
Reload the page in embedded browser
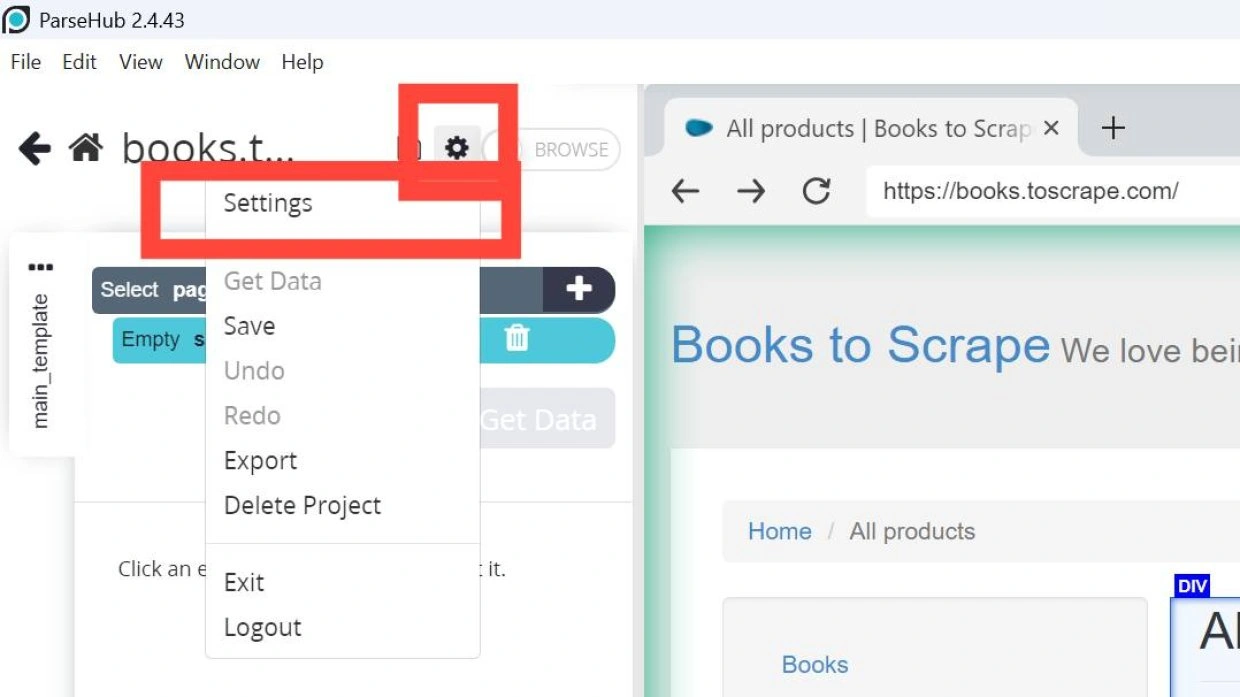click(817, 191)
